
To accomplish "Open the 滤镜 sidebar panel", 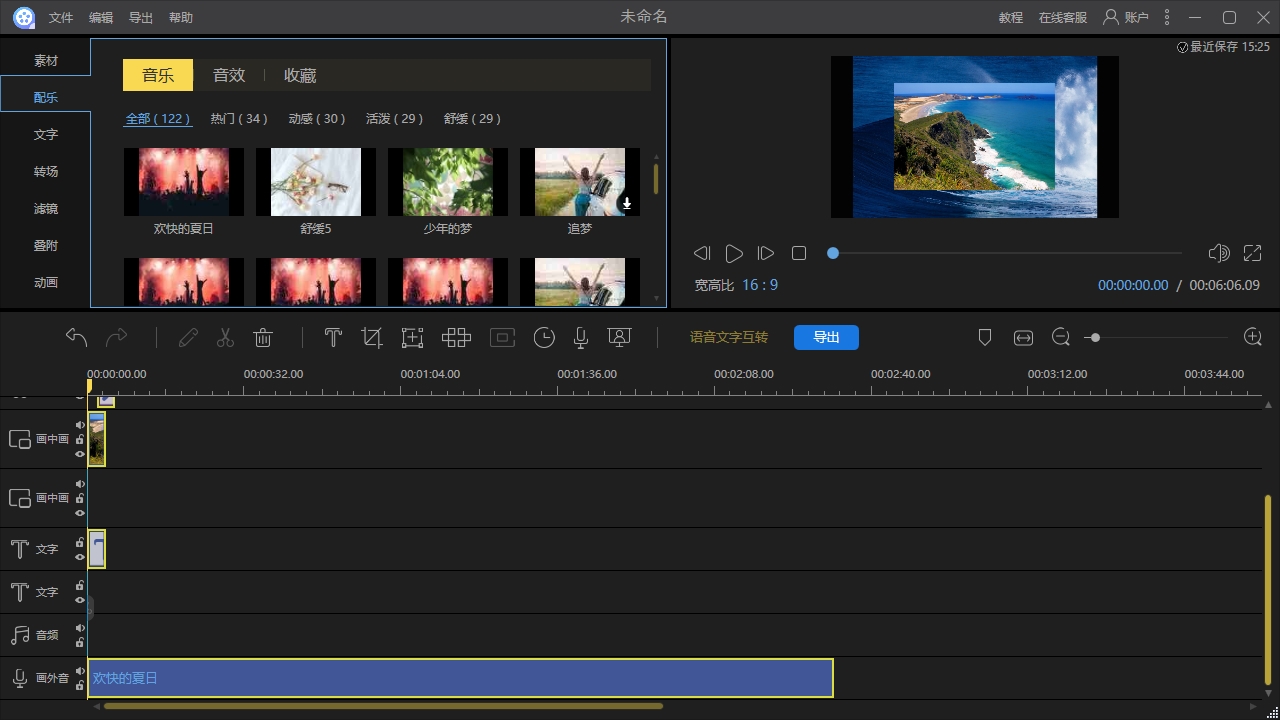I will 46,208.
